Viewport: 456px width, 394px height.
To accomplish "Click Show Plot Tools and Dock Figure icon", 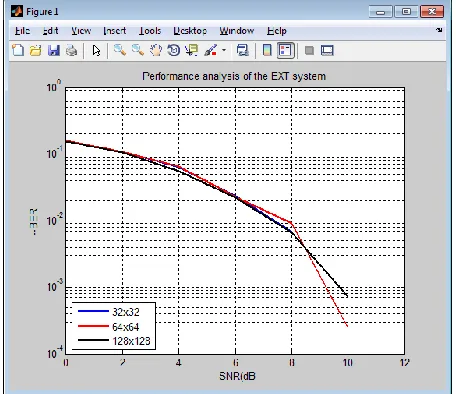I will click(x=327, y=50).
